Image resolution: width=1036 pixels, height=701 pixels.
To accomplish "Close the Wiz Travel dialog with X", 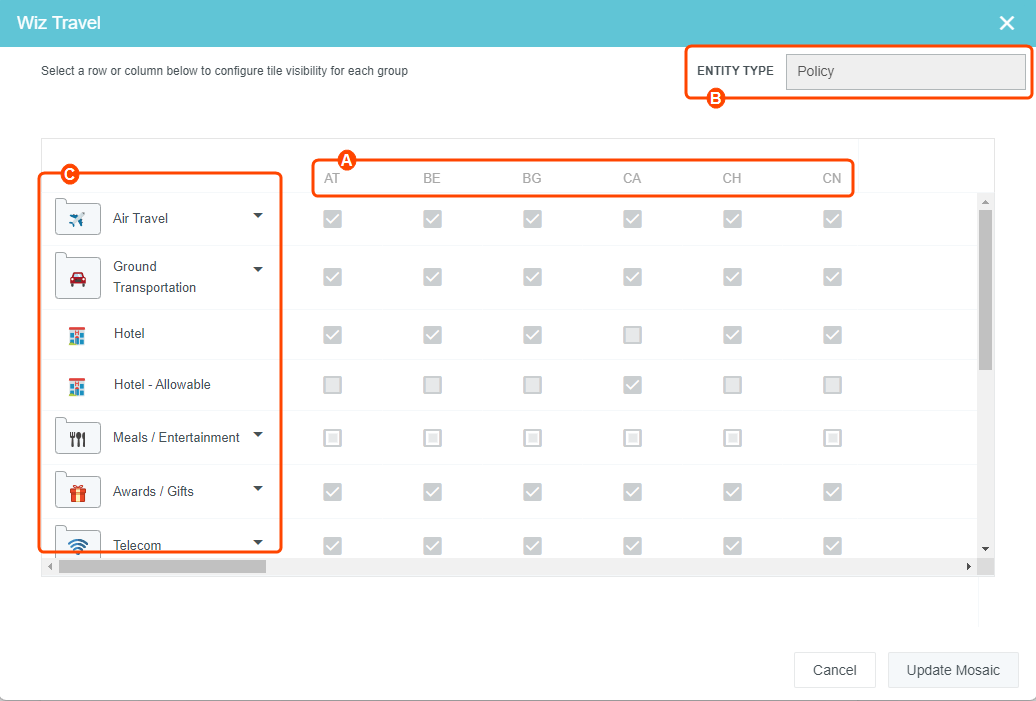I will click(x=1007, y=23).
